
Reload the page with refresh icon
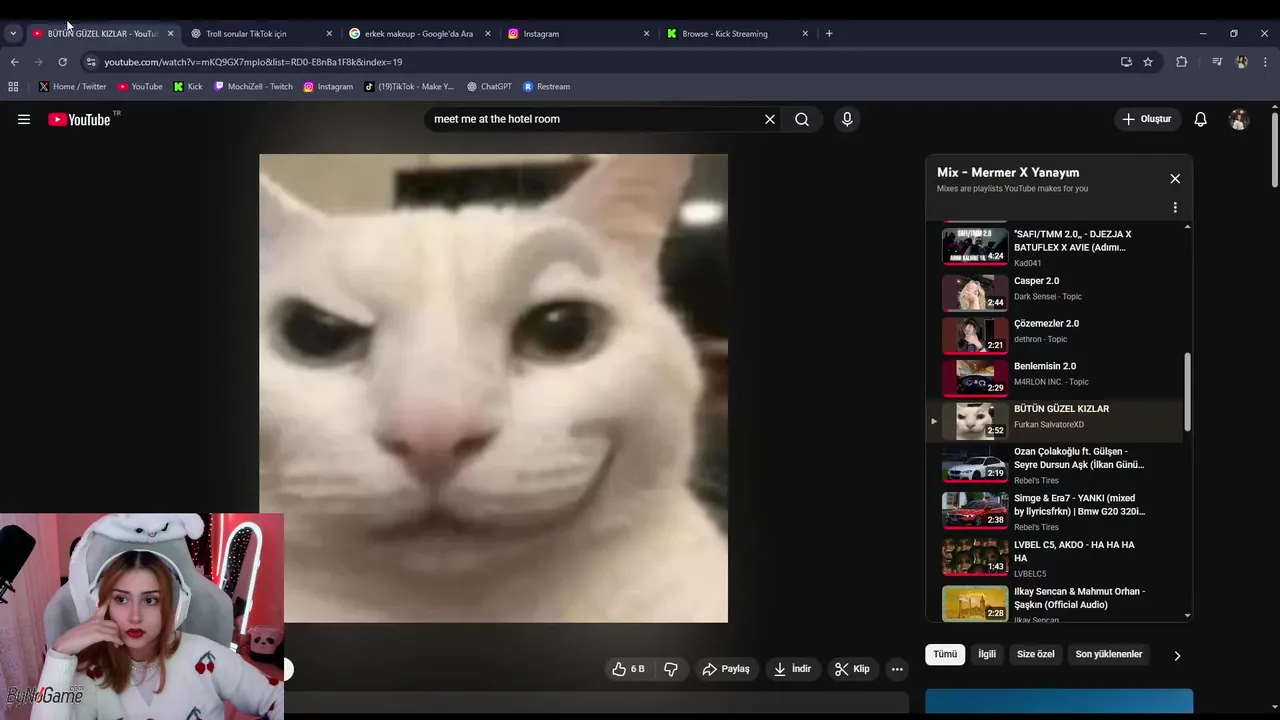pyautogui.click(x=62, y=62)
